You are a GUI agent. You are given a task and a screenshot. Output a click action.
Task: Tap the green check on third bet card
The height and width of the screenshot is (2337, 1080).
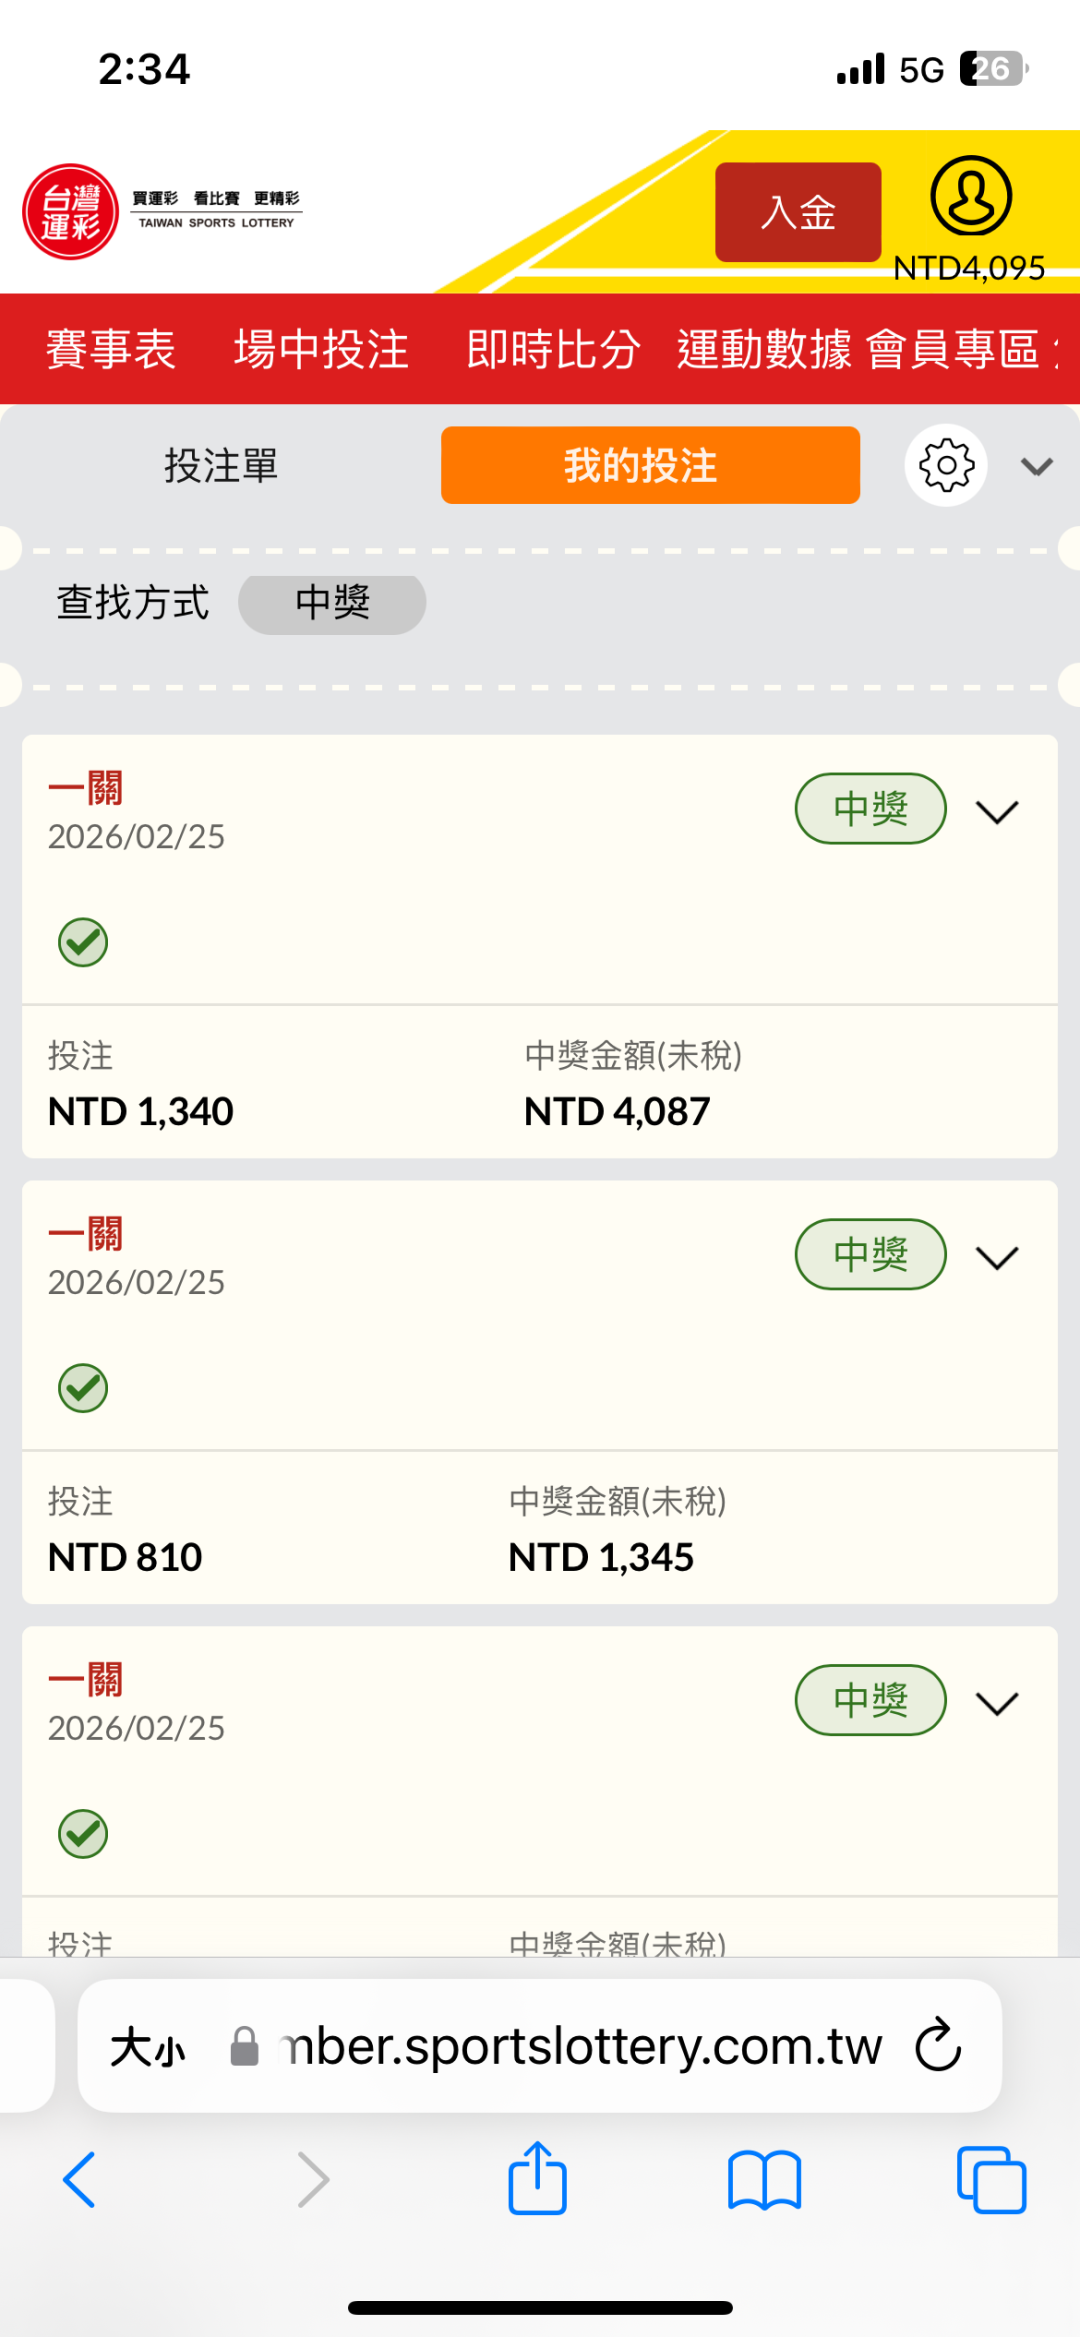point(83,1834)
